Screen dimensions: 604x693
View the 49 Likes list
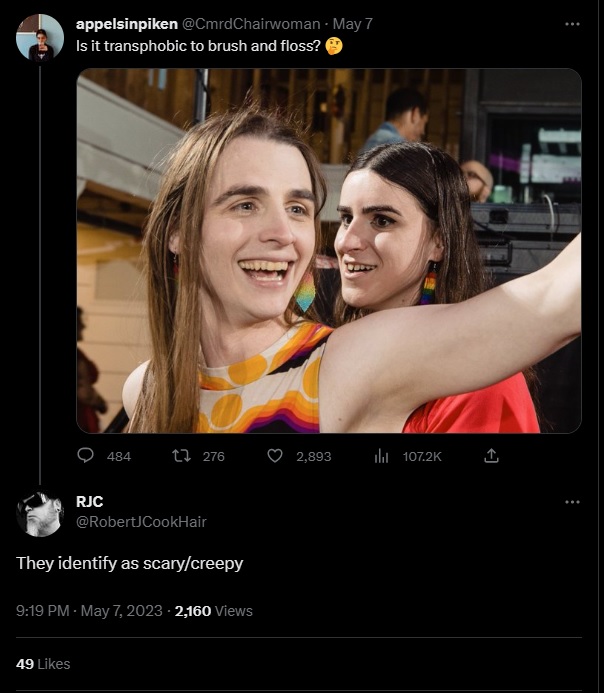click(x=43, y=663)
